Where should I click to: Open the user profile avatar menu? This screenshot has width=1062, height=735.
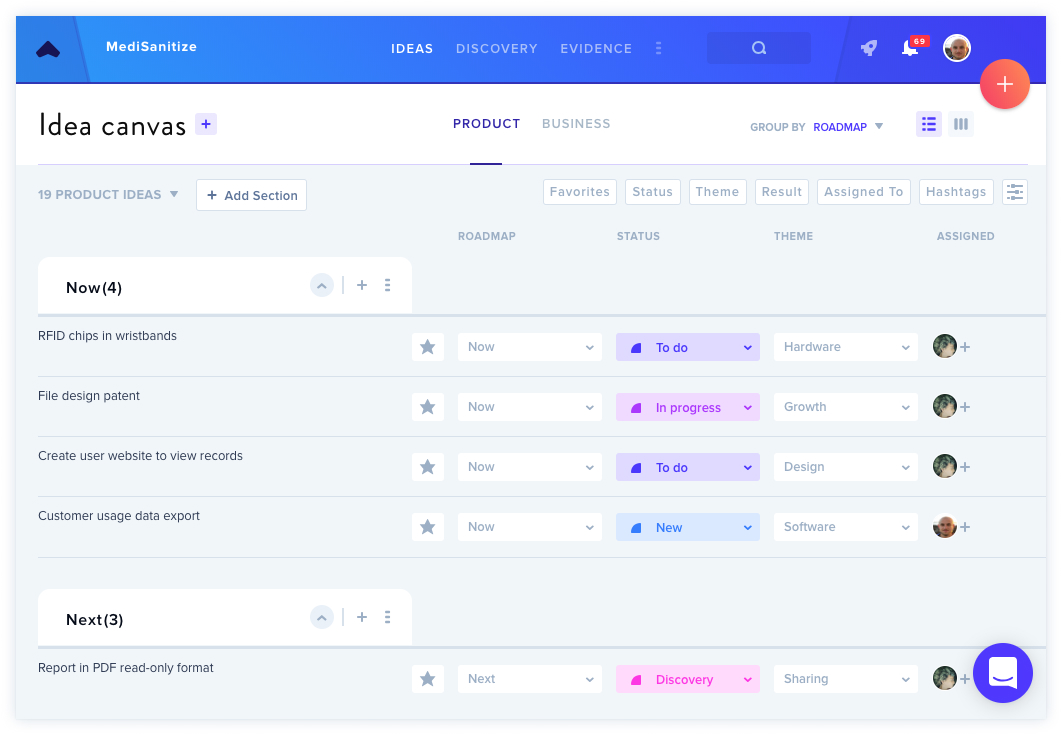957,48
